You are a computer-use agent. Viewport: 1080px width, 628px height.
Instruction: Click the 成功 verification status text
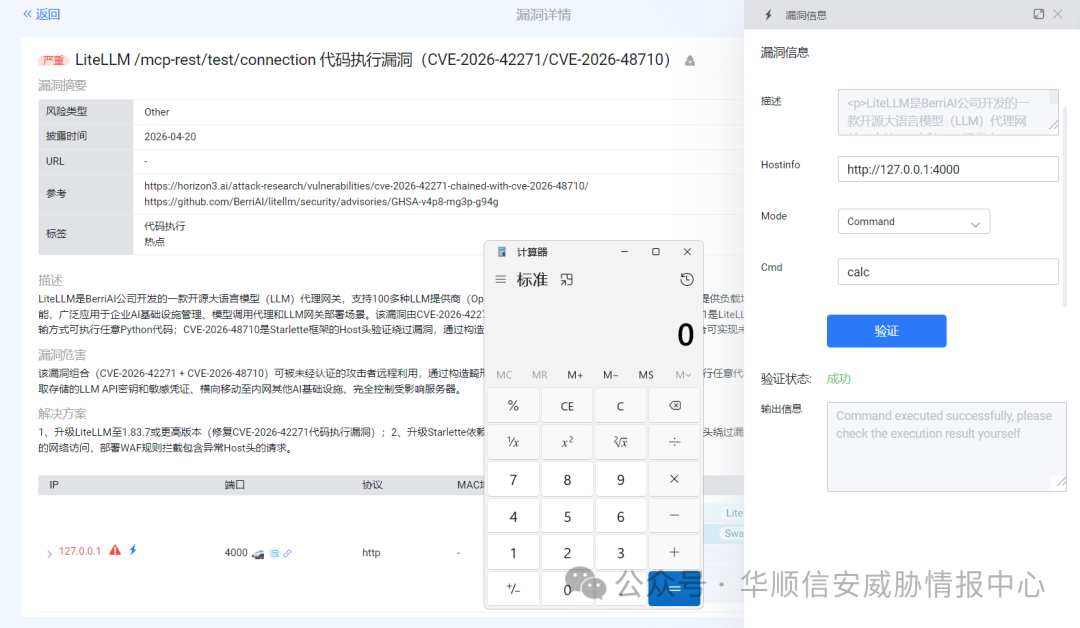point(838,379)
